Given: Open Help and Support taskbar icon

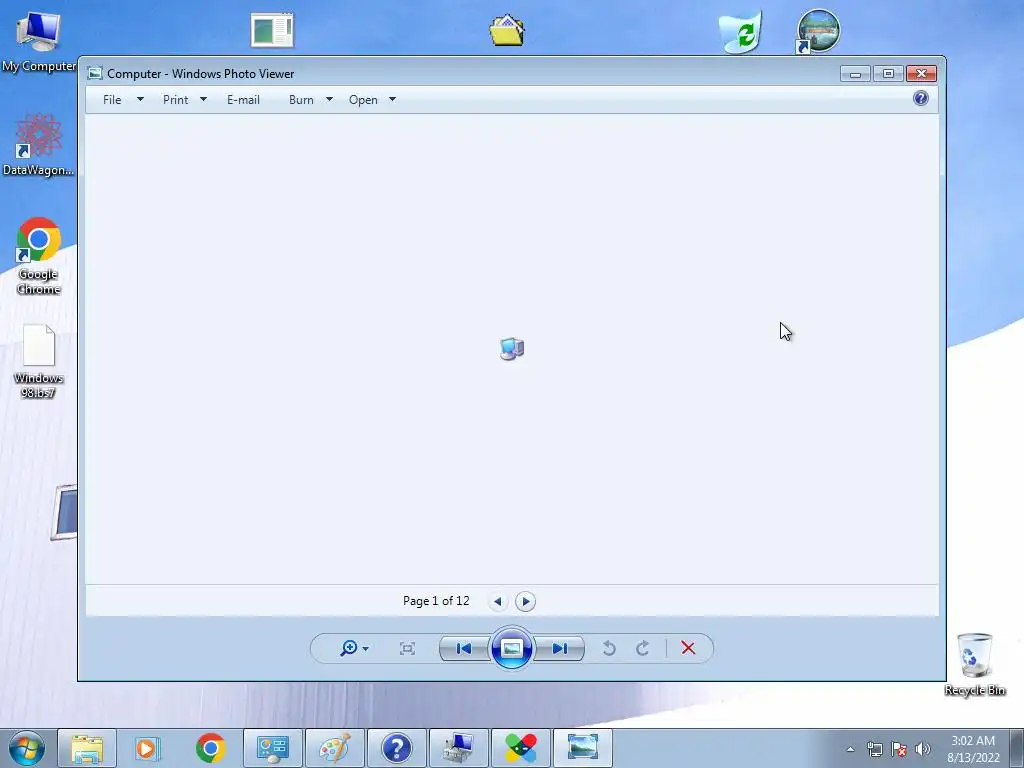Looking at the screenshot, I should [396, 748].
